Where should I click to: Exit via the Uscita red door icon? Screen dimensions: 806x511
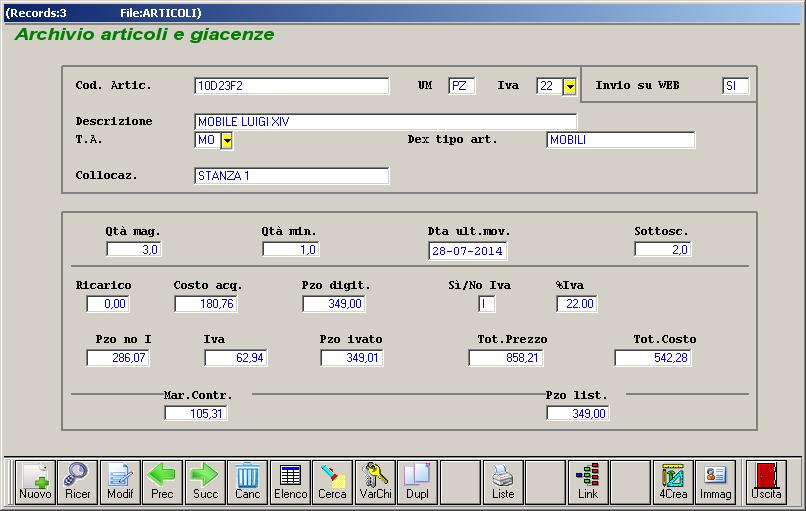tap(766, 482)
